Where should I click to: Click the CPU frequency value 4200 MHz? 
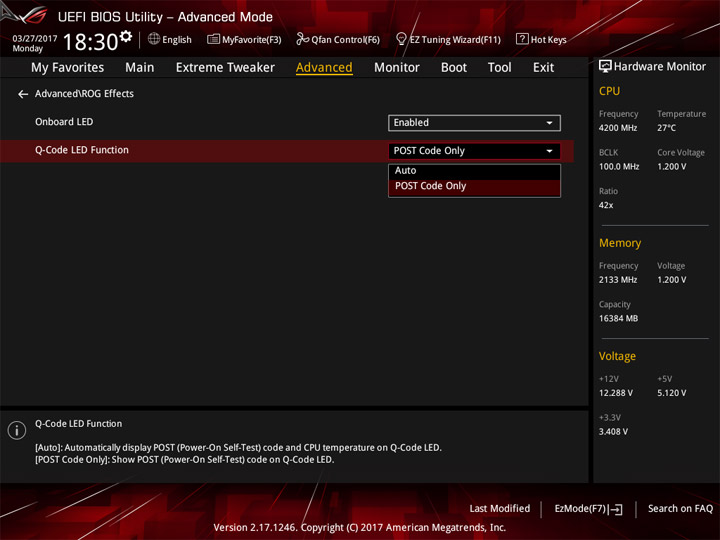pyautogui.click(x=618, y=128)
